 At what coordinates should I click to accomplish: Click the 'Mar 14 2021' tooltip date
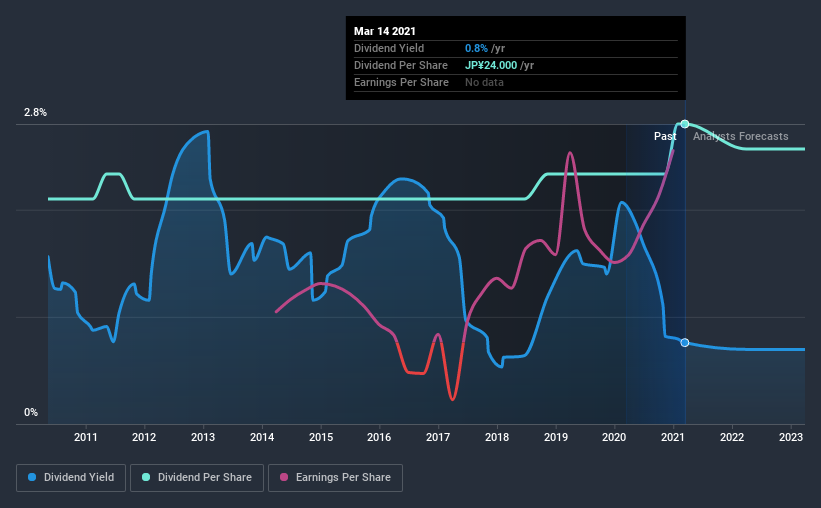tap(385, 31)
